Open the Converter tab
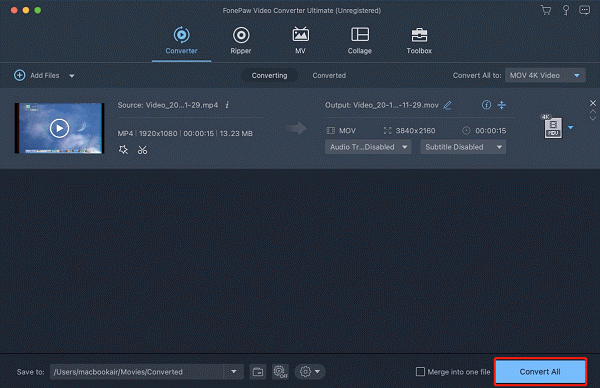 pyautogui.click(x=181, y=41)
